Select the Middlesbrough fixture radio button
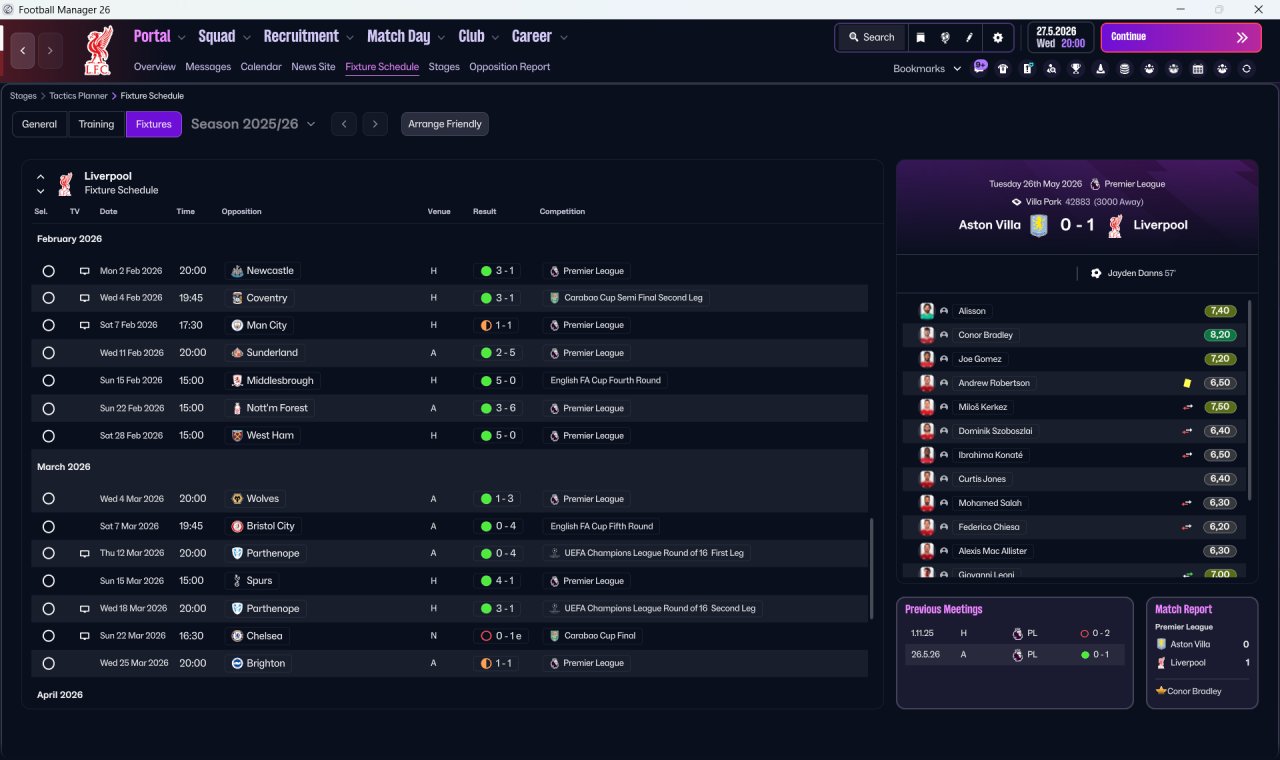1280x760 pixels. coord(48,381)
